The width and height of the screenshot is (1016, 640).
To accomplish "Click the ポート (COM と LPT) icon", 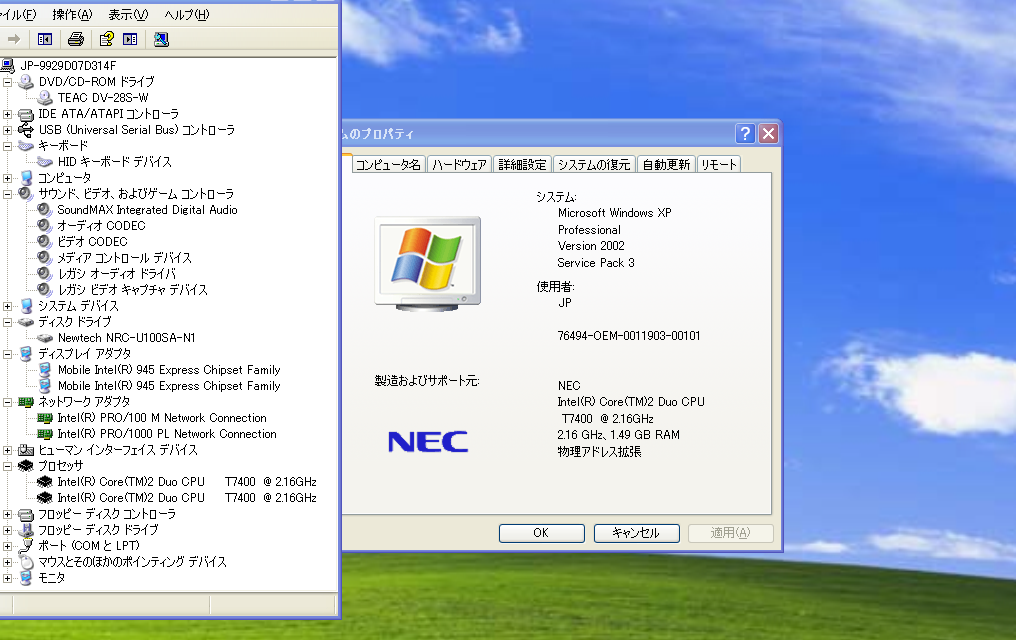I will pos(26,546).
